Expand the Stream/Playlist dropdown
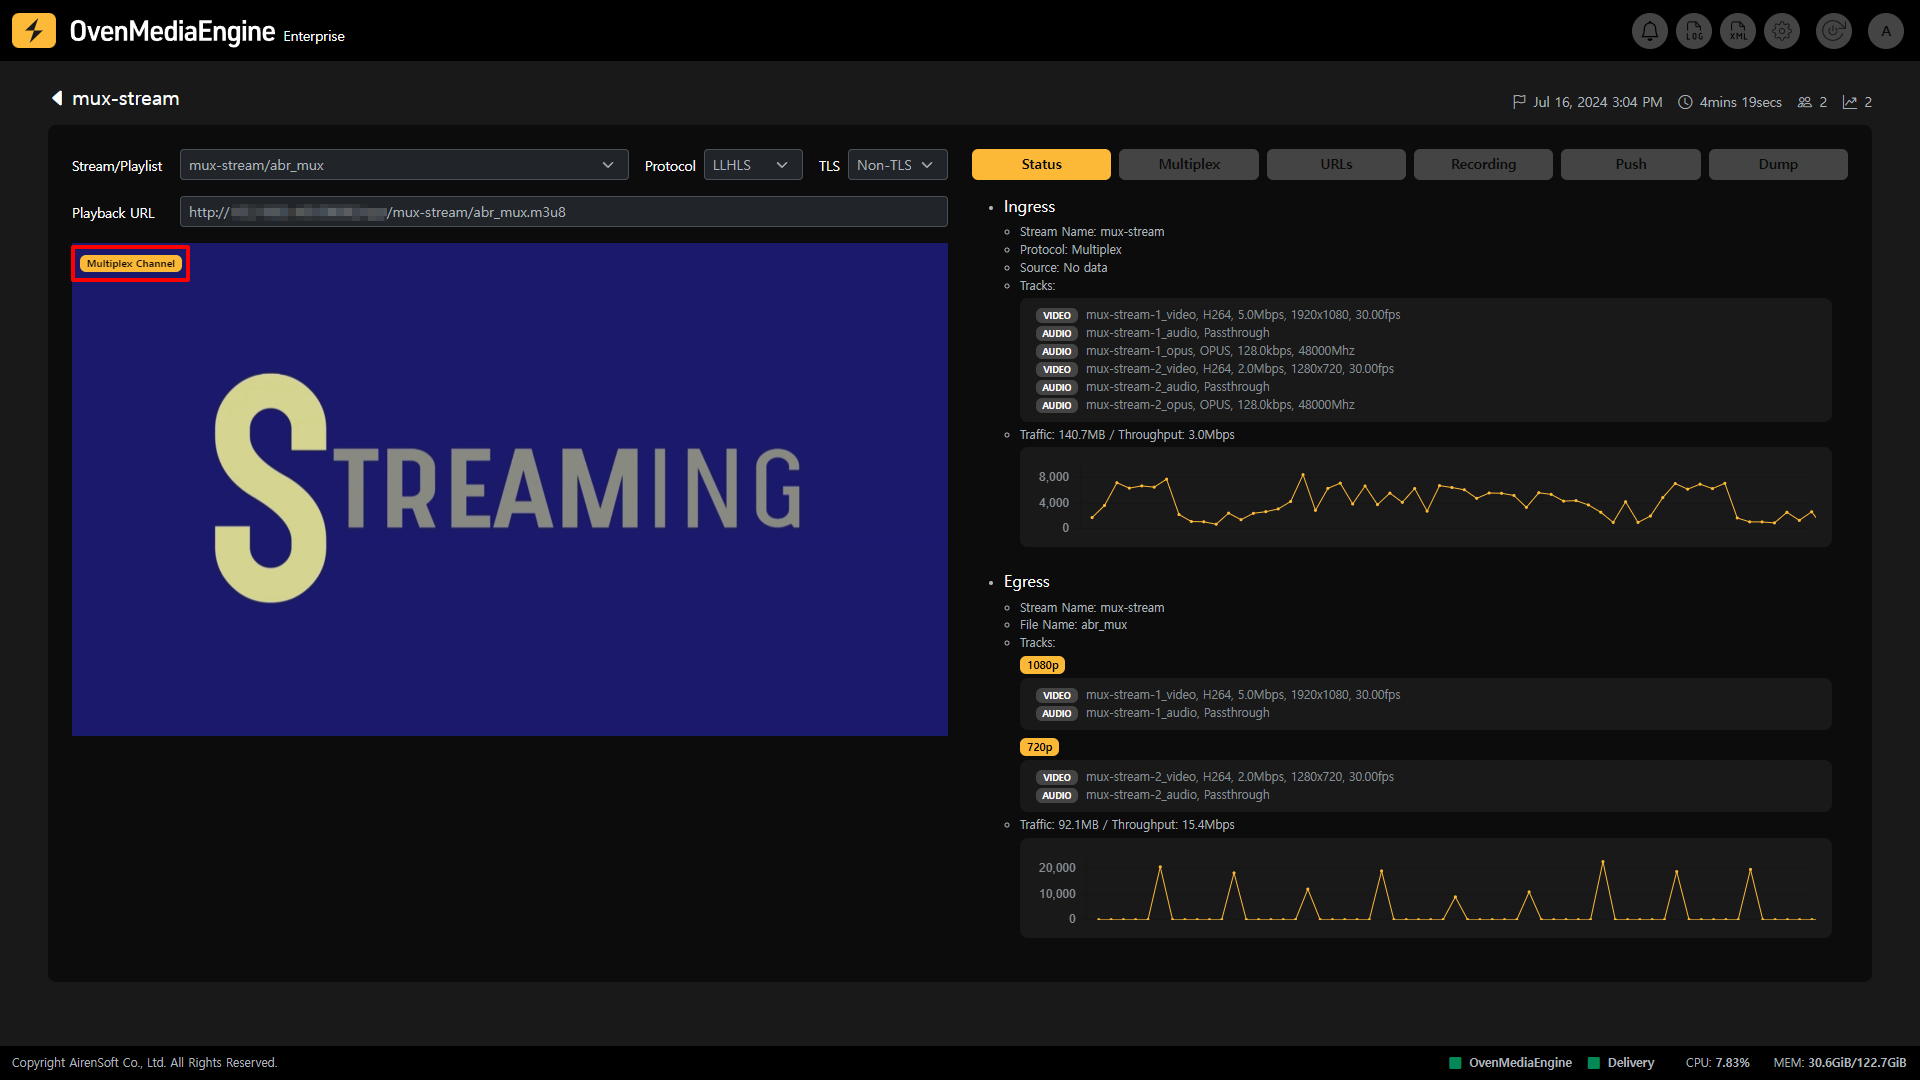Screen dimensions: 1920x1080 coord(404,165)
